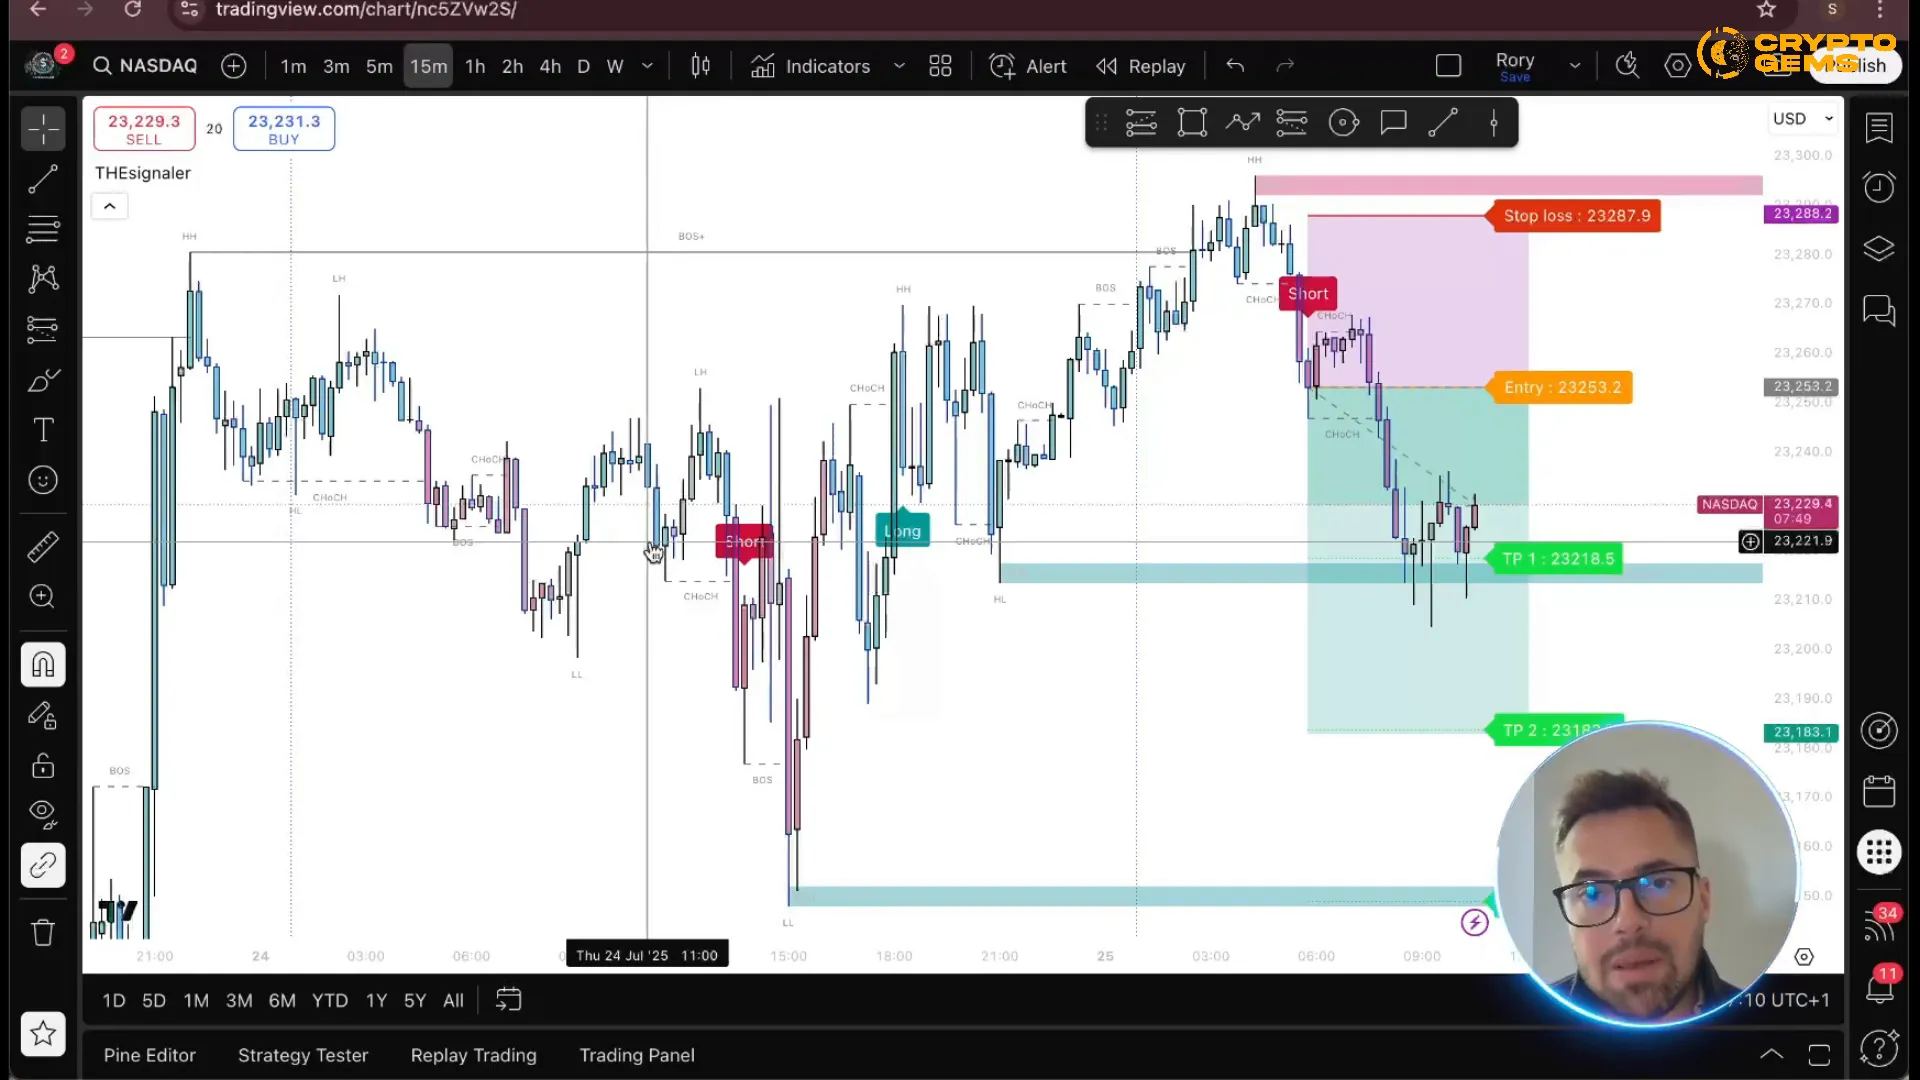Switch to 4h timeframe
Image resolution: width=1920 pixels, height=1080 pixels.
pos(550,66)
